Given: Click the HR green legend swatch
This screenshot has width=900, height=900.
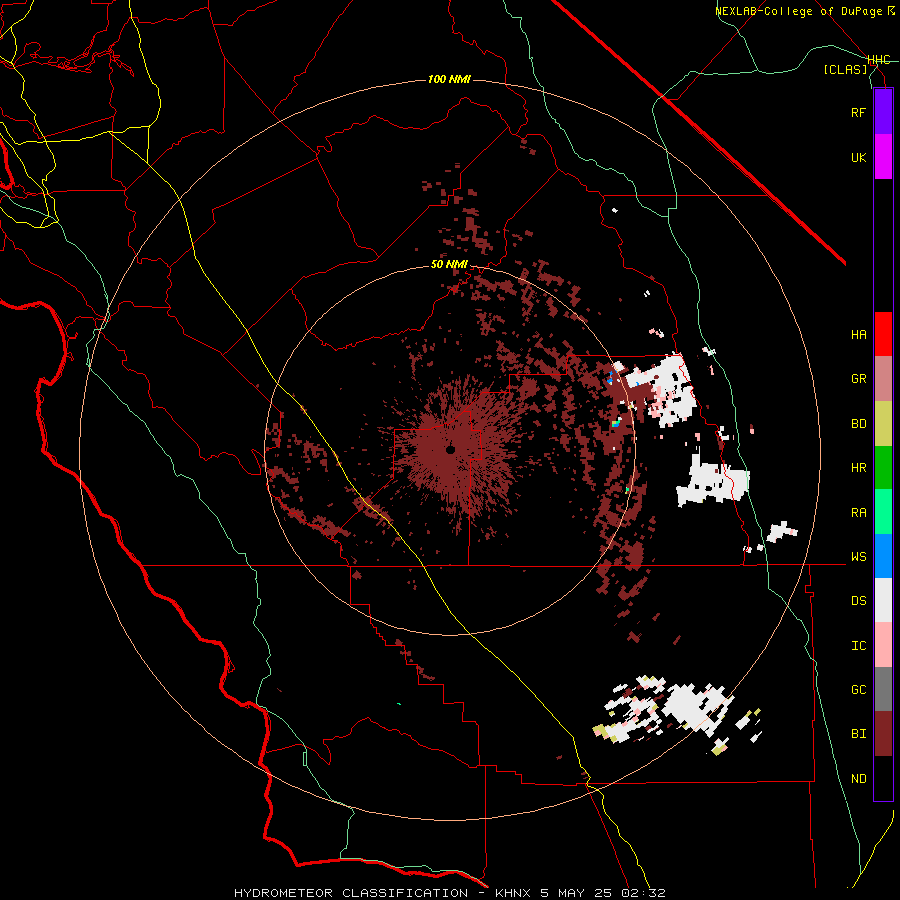Looking at the screenshot, I should [883, 468].
